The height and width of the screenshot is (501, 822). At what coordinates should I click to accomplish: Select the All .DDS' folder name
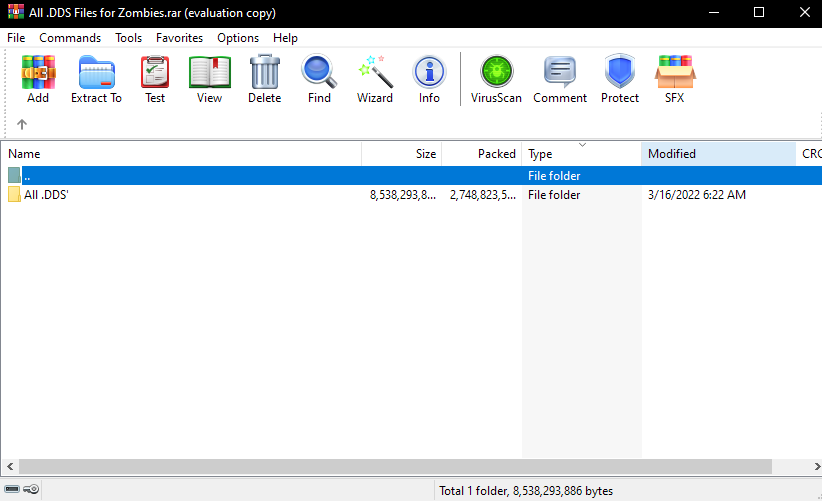point(46,195)
